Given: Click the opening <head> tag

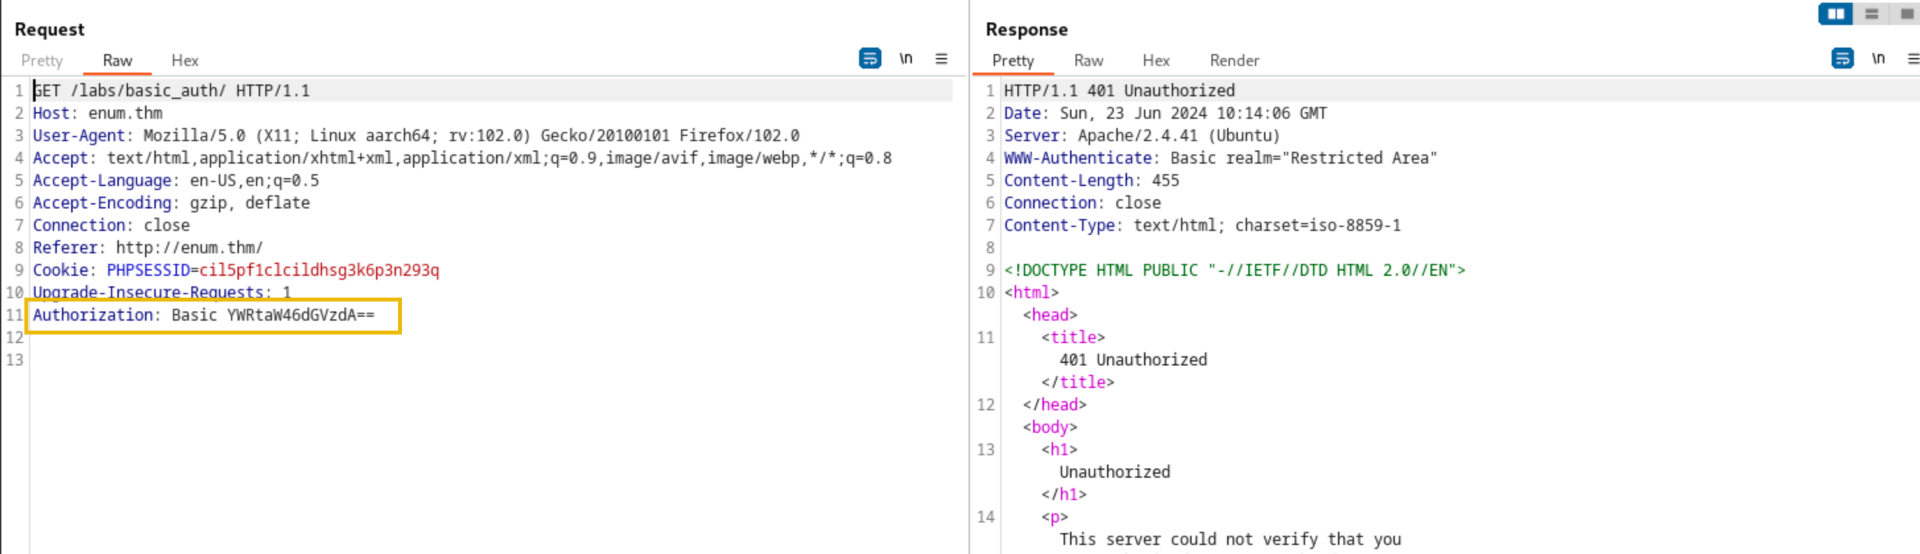Looking at the screenshot, I should (x=1050, y=315).
